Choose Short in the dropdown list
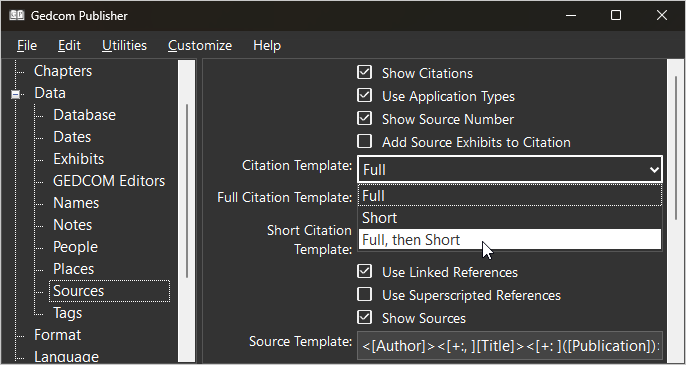Viewport: 686px width, 365px height. [510, 218]
